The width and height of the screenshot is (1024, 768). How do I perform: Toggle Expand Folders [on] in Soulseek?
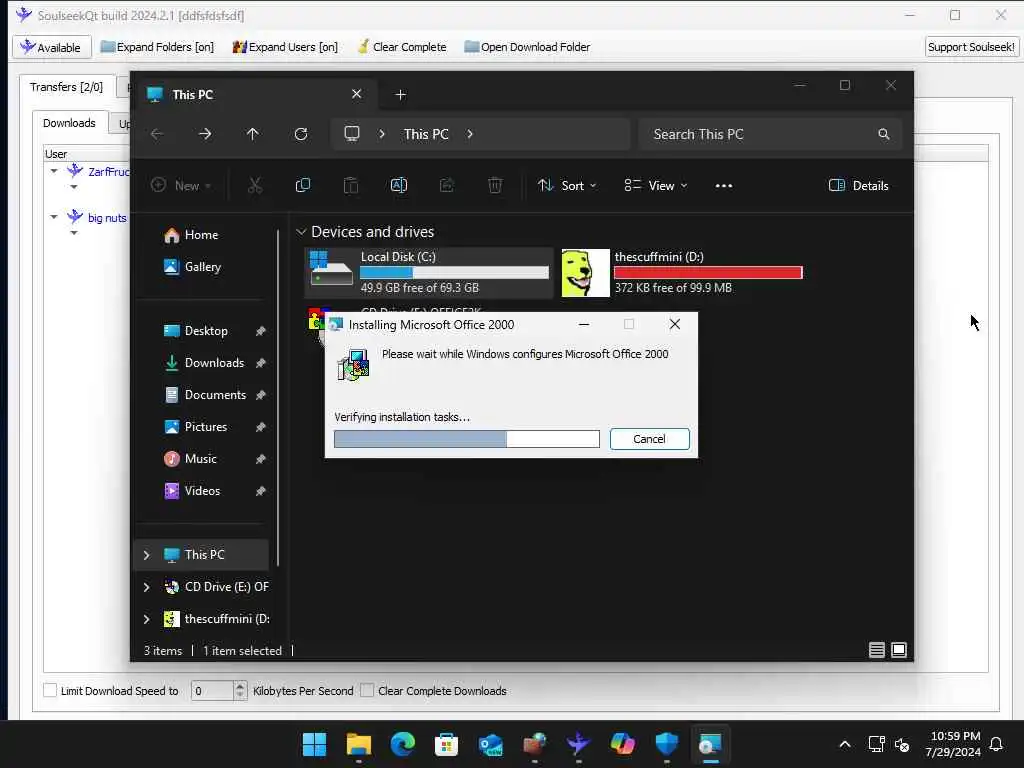point(157,47)
